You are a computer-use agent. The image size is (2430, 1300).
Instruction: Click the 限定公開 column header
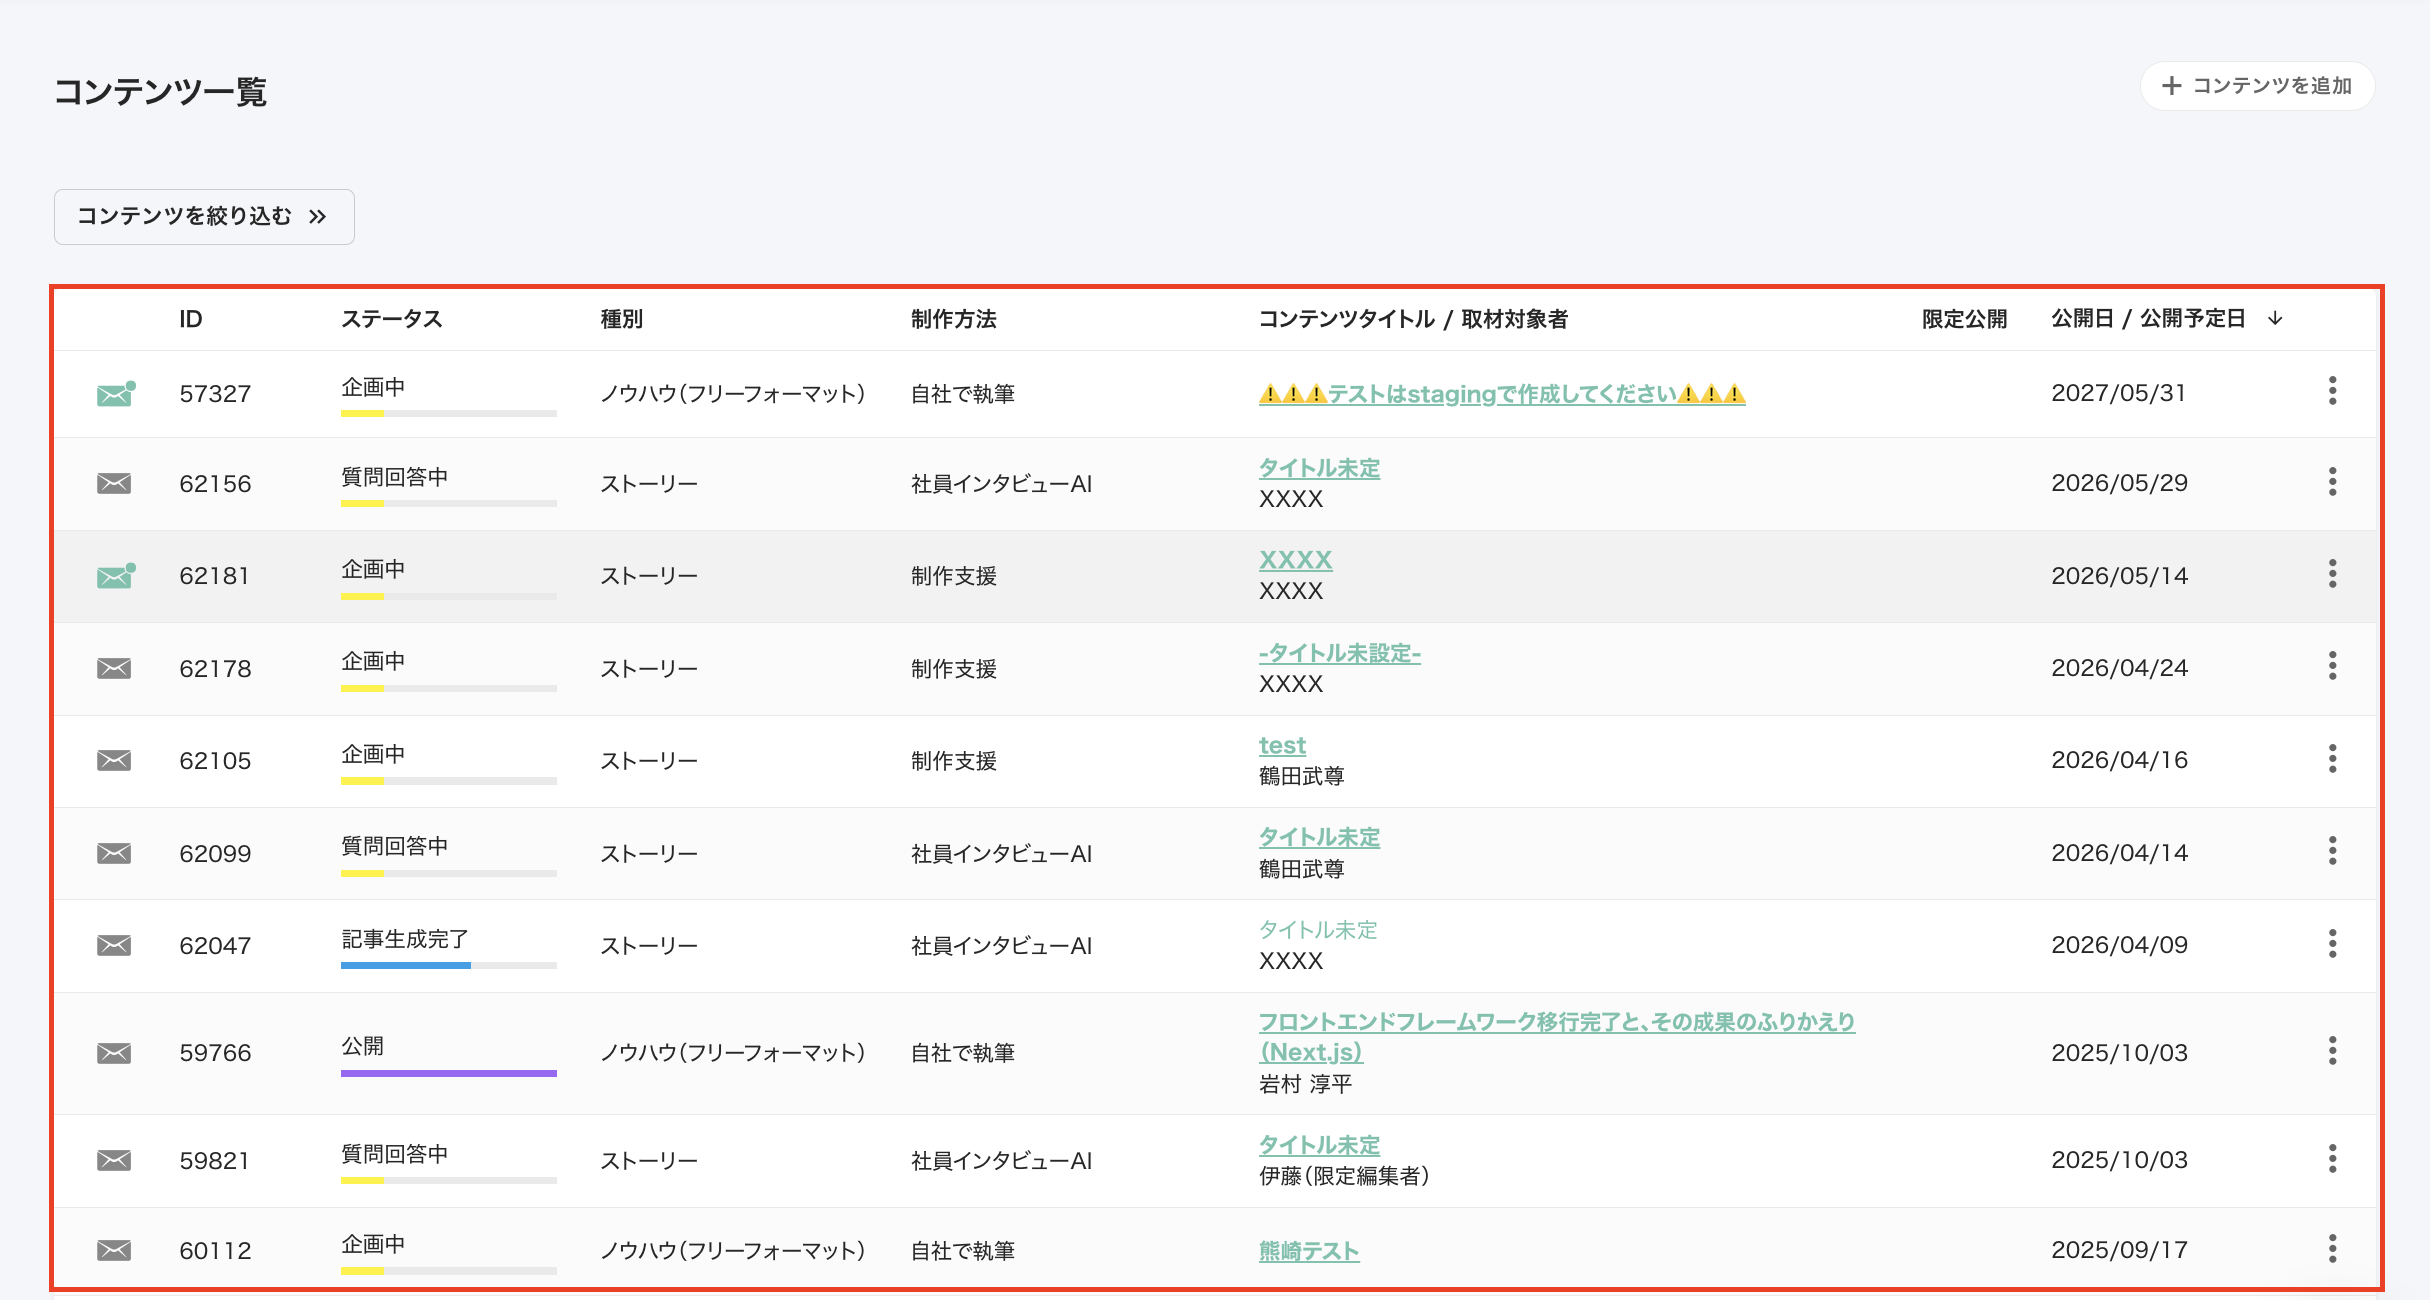[1964, 319]
